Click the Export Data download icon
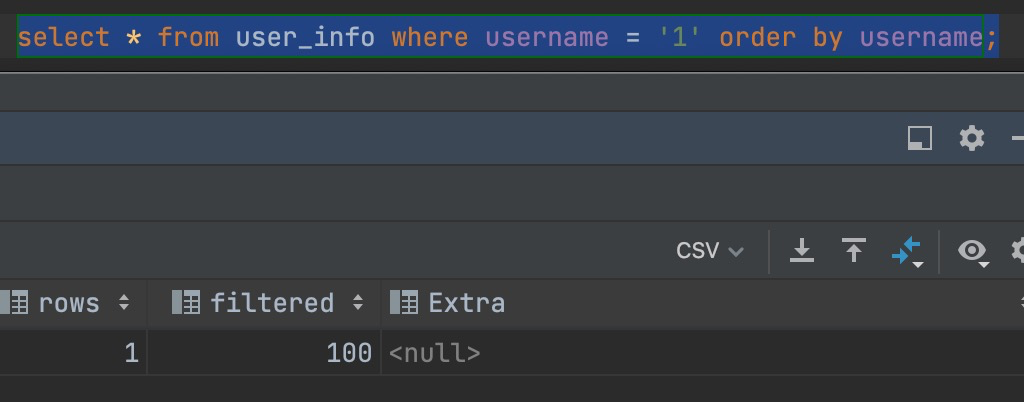The width and height of the screenshot is (1024, 402). click(x=802, y=250)
